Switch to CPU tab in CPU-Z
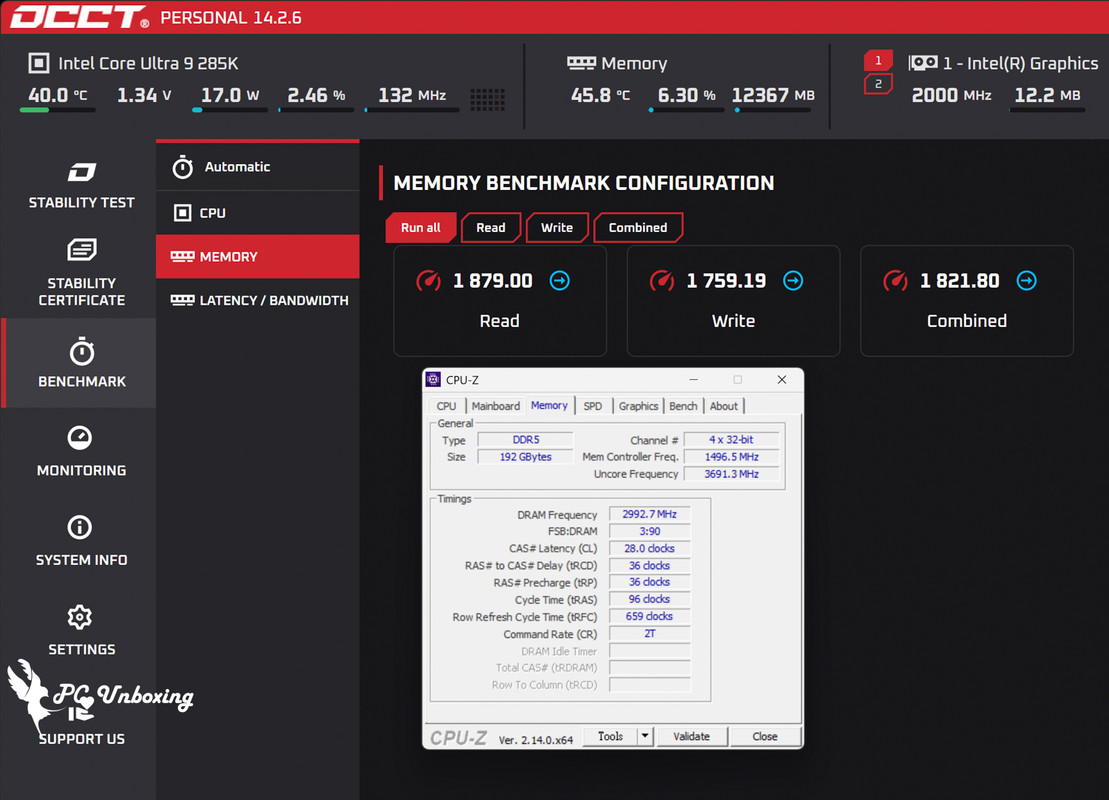1109x800 pixels. [x=446, y=406]
